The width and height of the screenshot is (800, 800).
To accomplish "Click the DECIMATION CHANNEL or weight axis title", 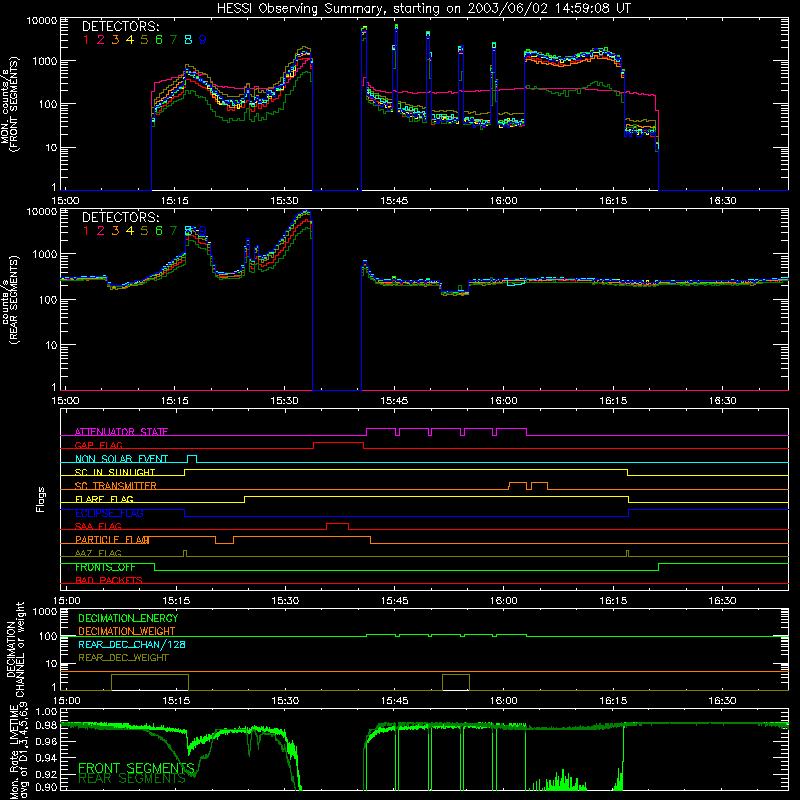I will tap(15, 649).
